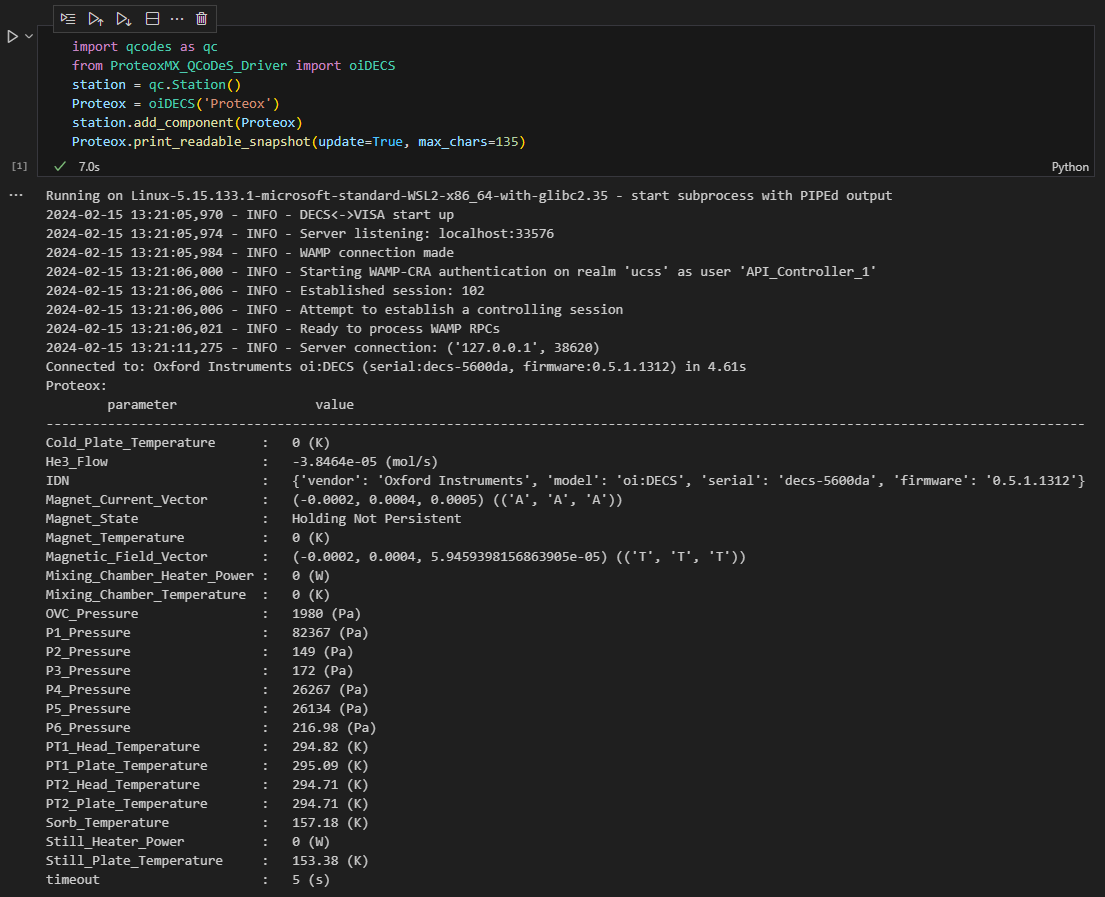The height and width of the screenshot is (897, 1105).
Task: Open more cell actions ellipsis in toolbar
Action: coord(177,18)
